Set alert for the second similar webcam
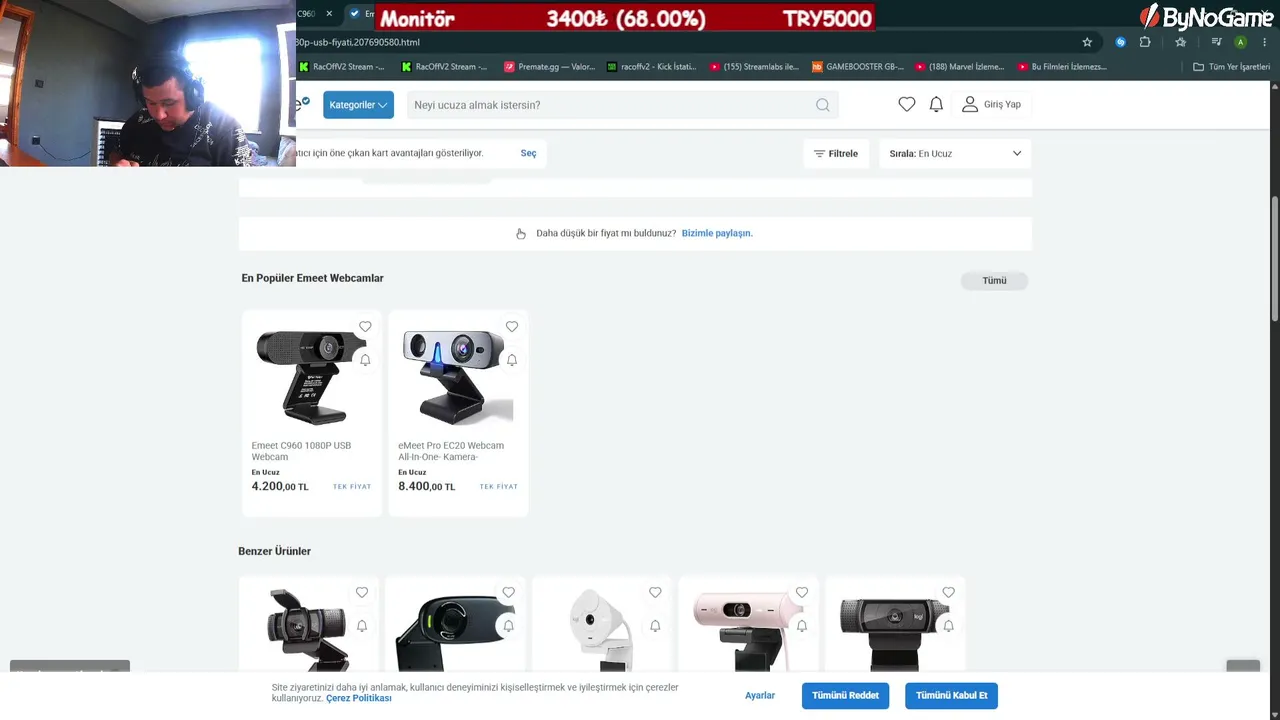The height and width of the screenshot is (720, 1280). (509, 626)
